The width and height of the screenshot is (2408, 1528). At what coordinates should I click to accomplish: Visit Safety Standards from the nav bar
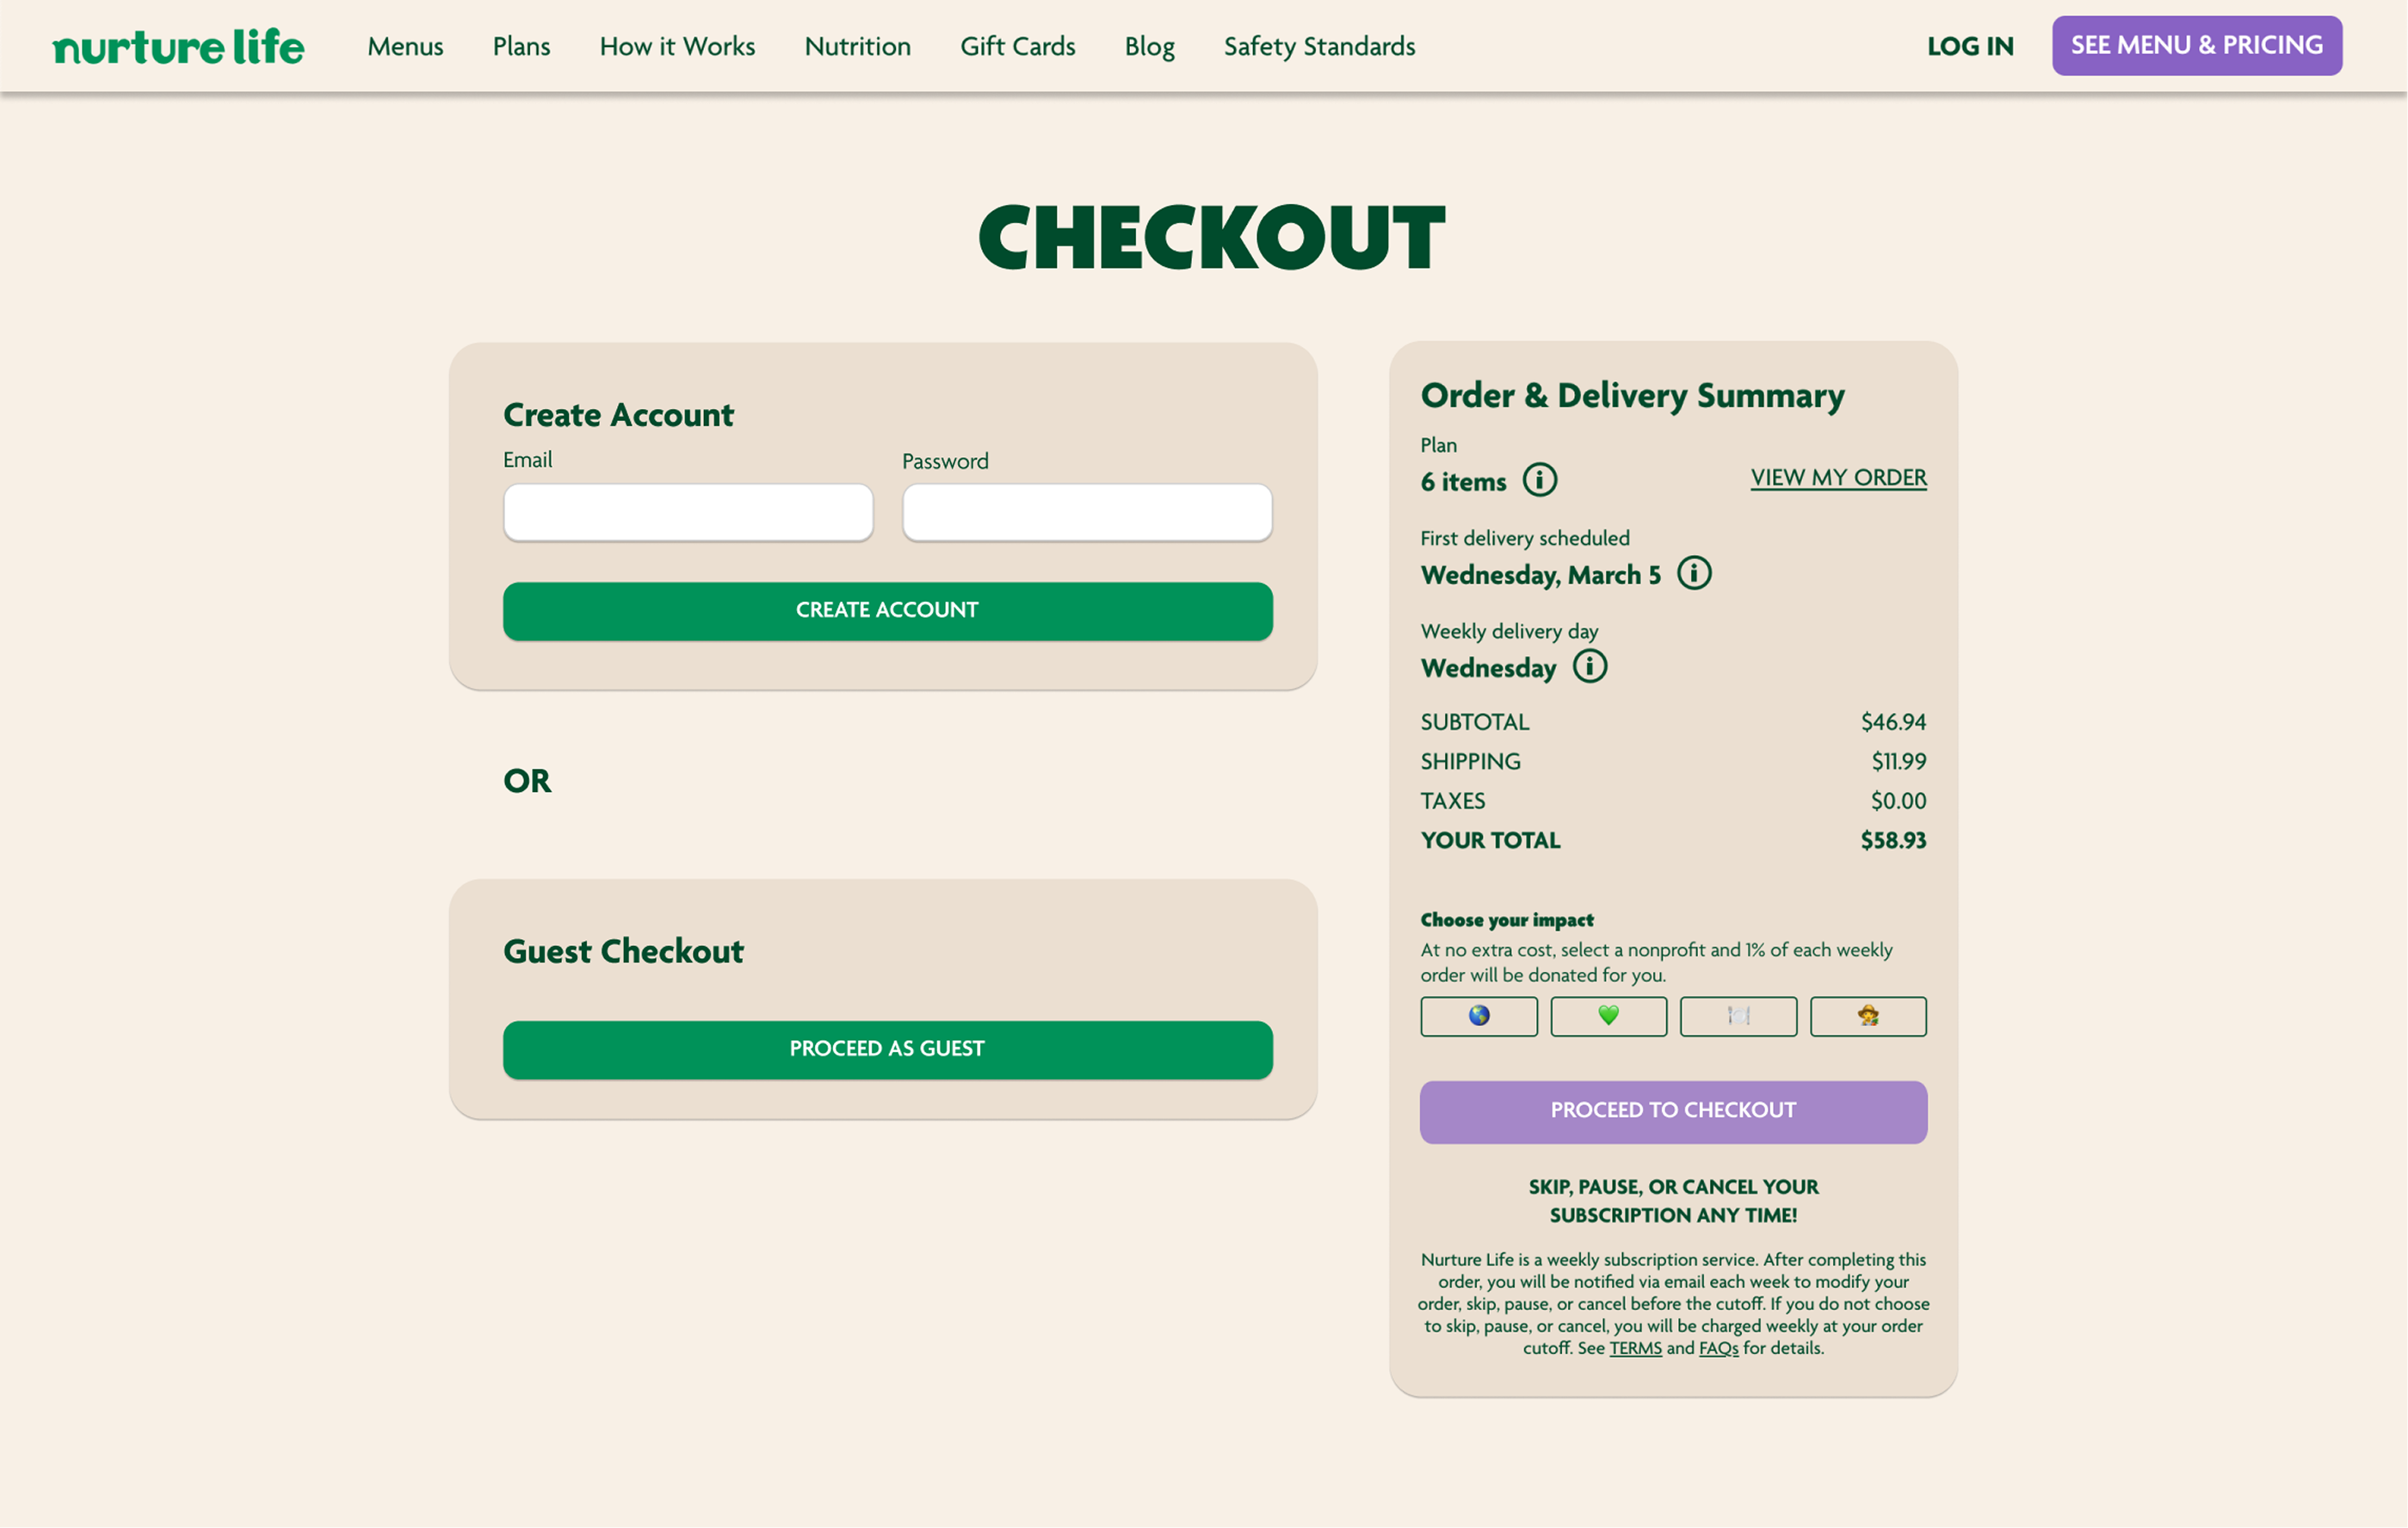1319,47
